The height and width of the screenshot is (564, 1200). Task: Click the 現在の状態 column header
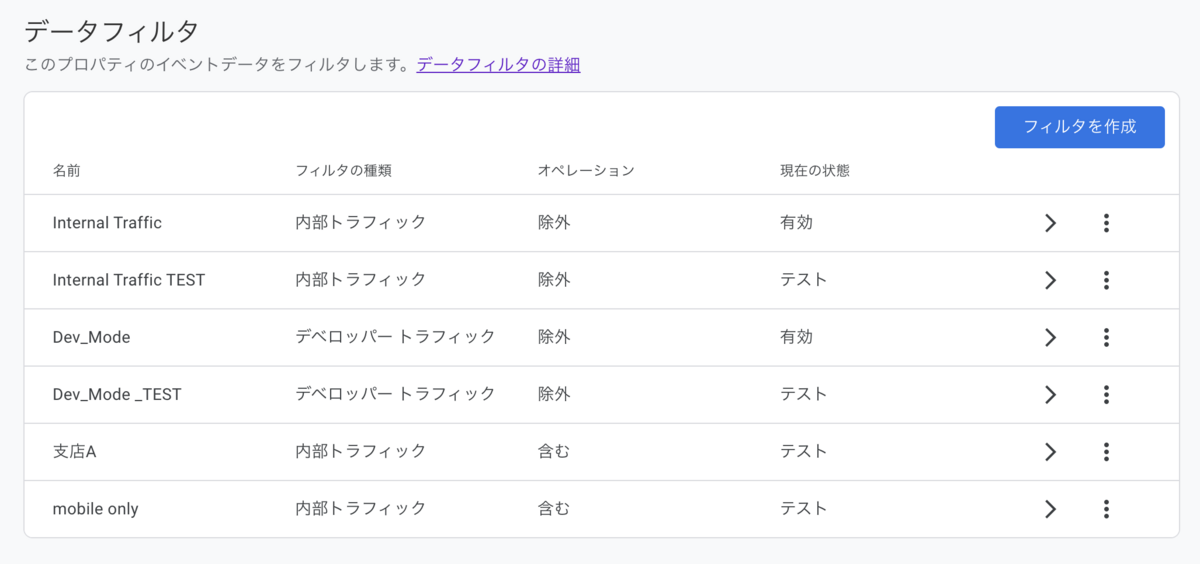pos(815,170)
